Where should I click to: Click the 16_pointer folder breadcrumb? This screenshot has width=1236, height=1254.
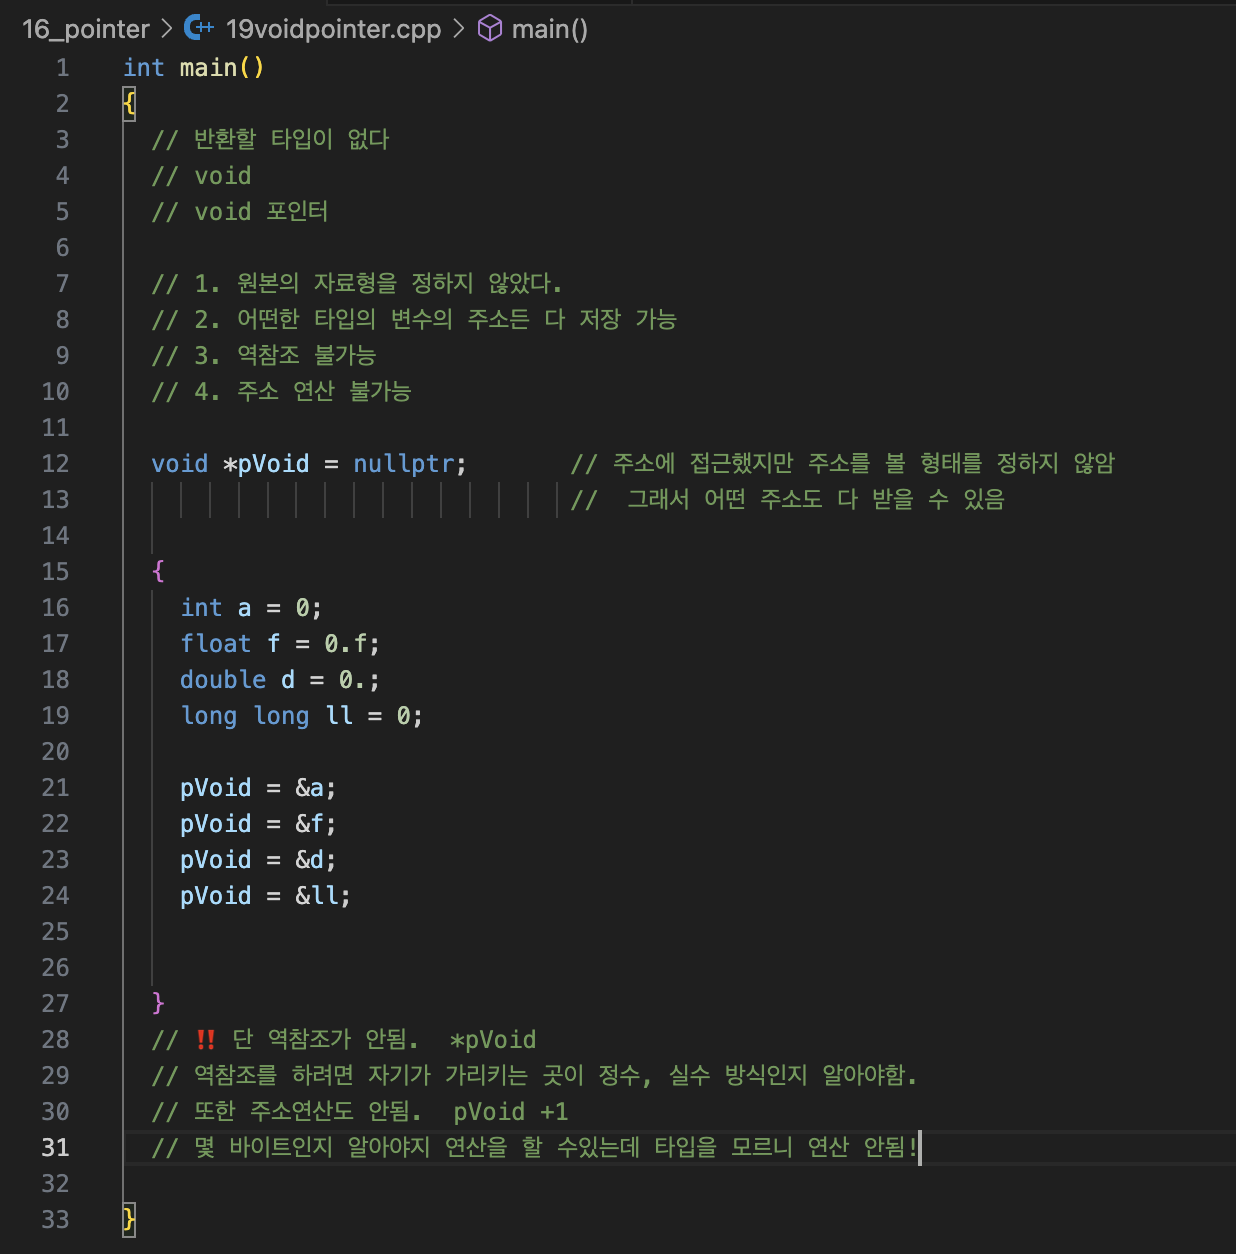[x=85, y=29]
